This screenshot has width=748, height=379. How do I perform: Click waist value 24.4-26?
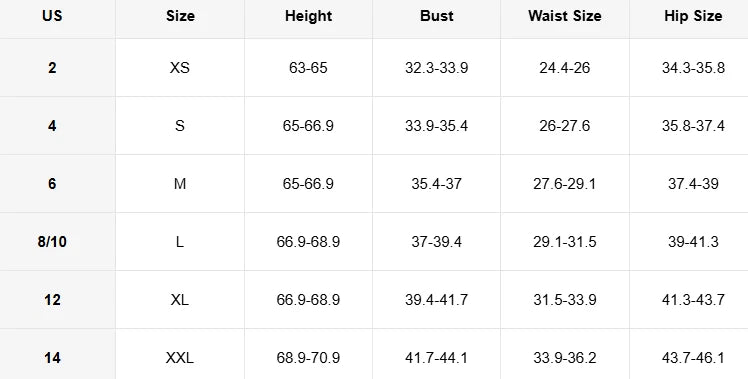564,68
